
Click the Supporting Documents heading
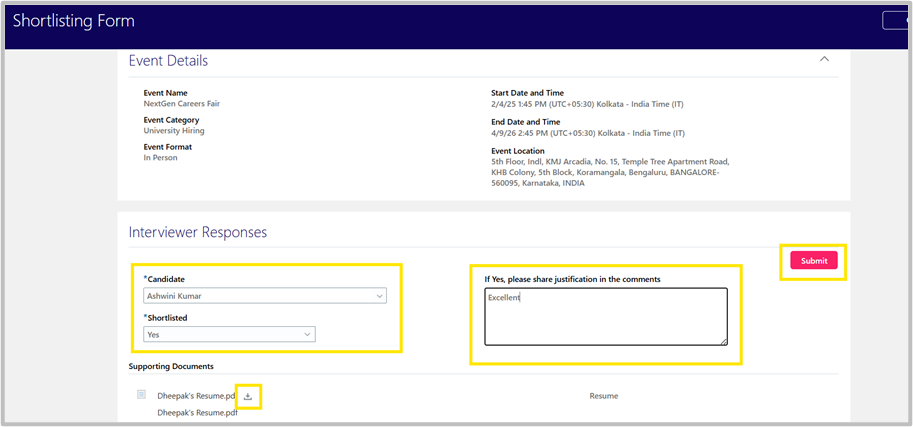(171, 367)
